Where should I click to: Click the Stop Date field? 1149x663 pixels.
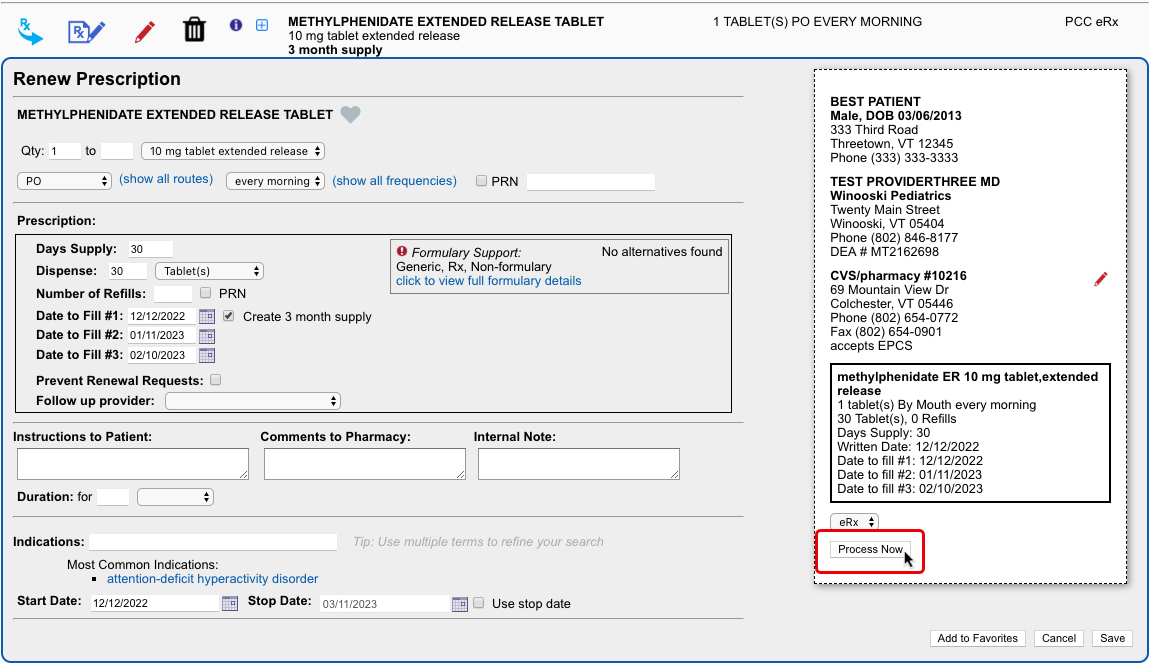384,604
